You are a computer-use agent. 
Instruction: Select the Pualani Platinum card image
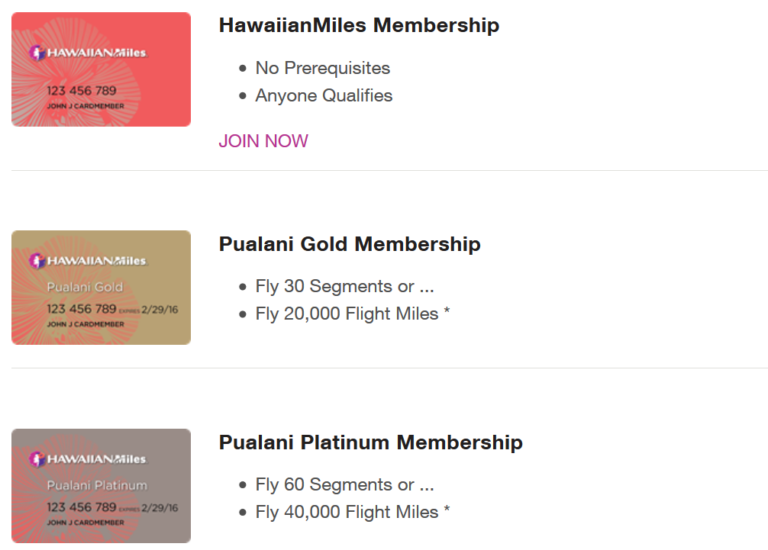point(101,486)
